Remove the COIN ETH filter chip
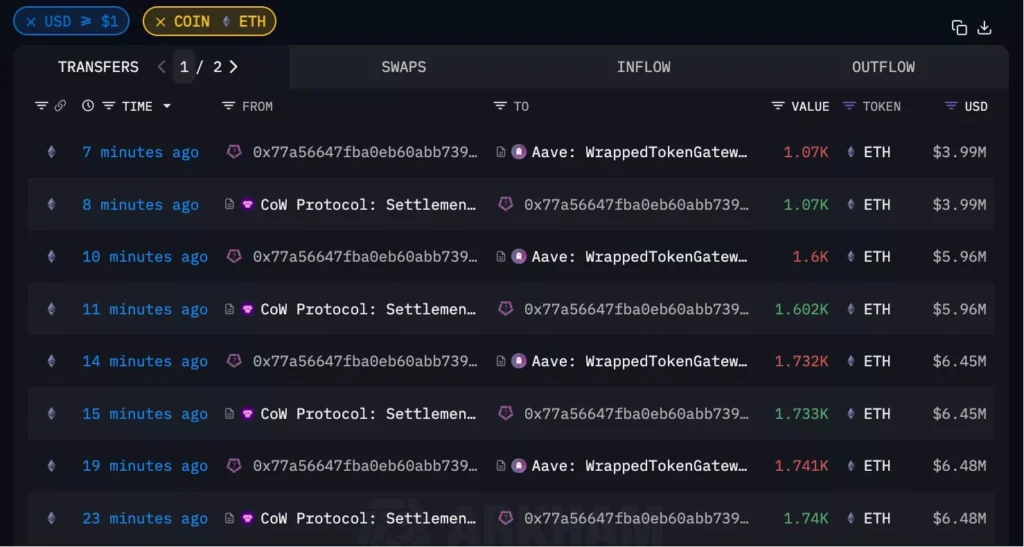The image size is (1024, 547). click(x=161, y=22)
